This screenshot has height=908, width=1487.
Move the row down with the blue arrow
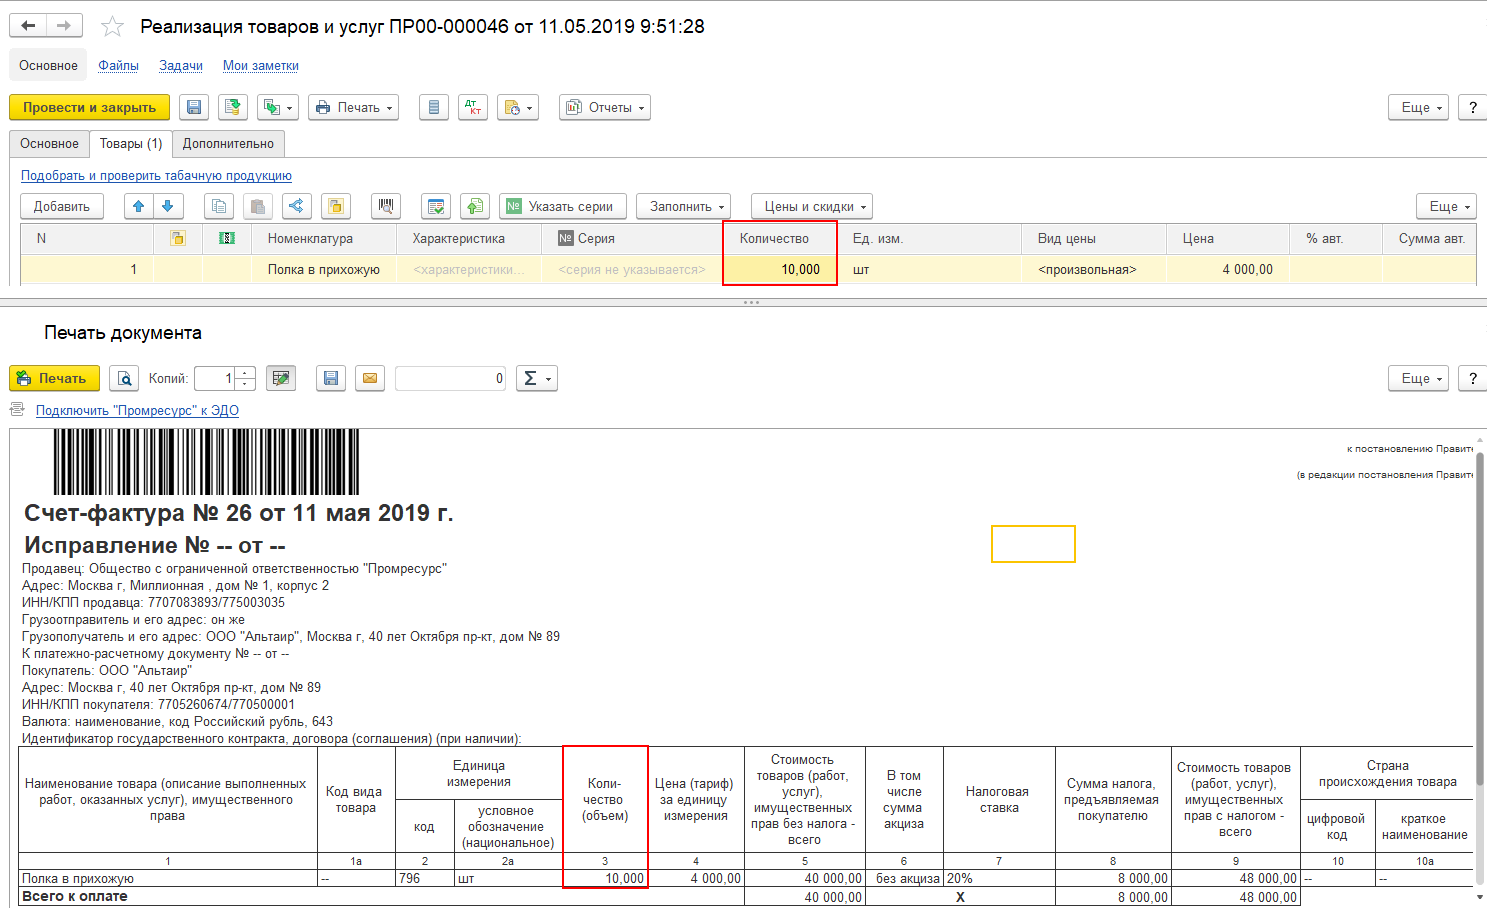click(x=168, y=206)
